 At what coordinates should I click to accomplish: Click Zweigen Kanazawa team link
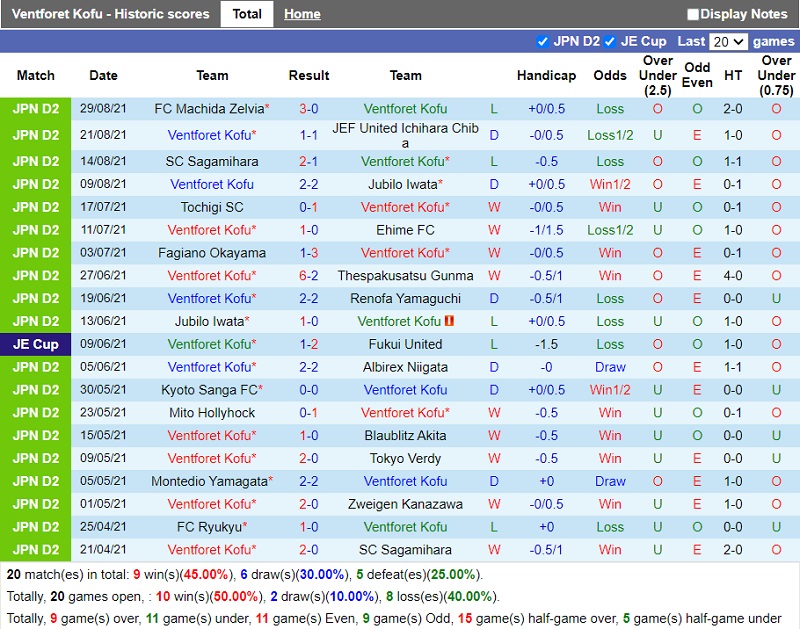[405, 504]
